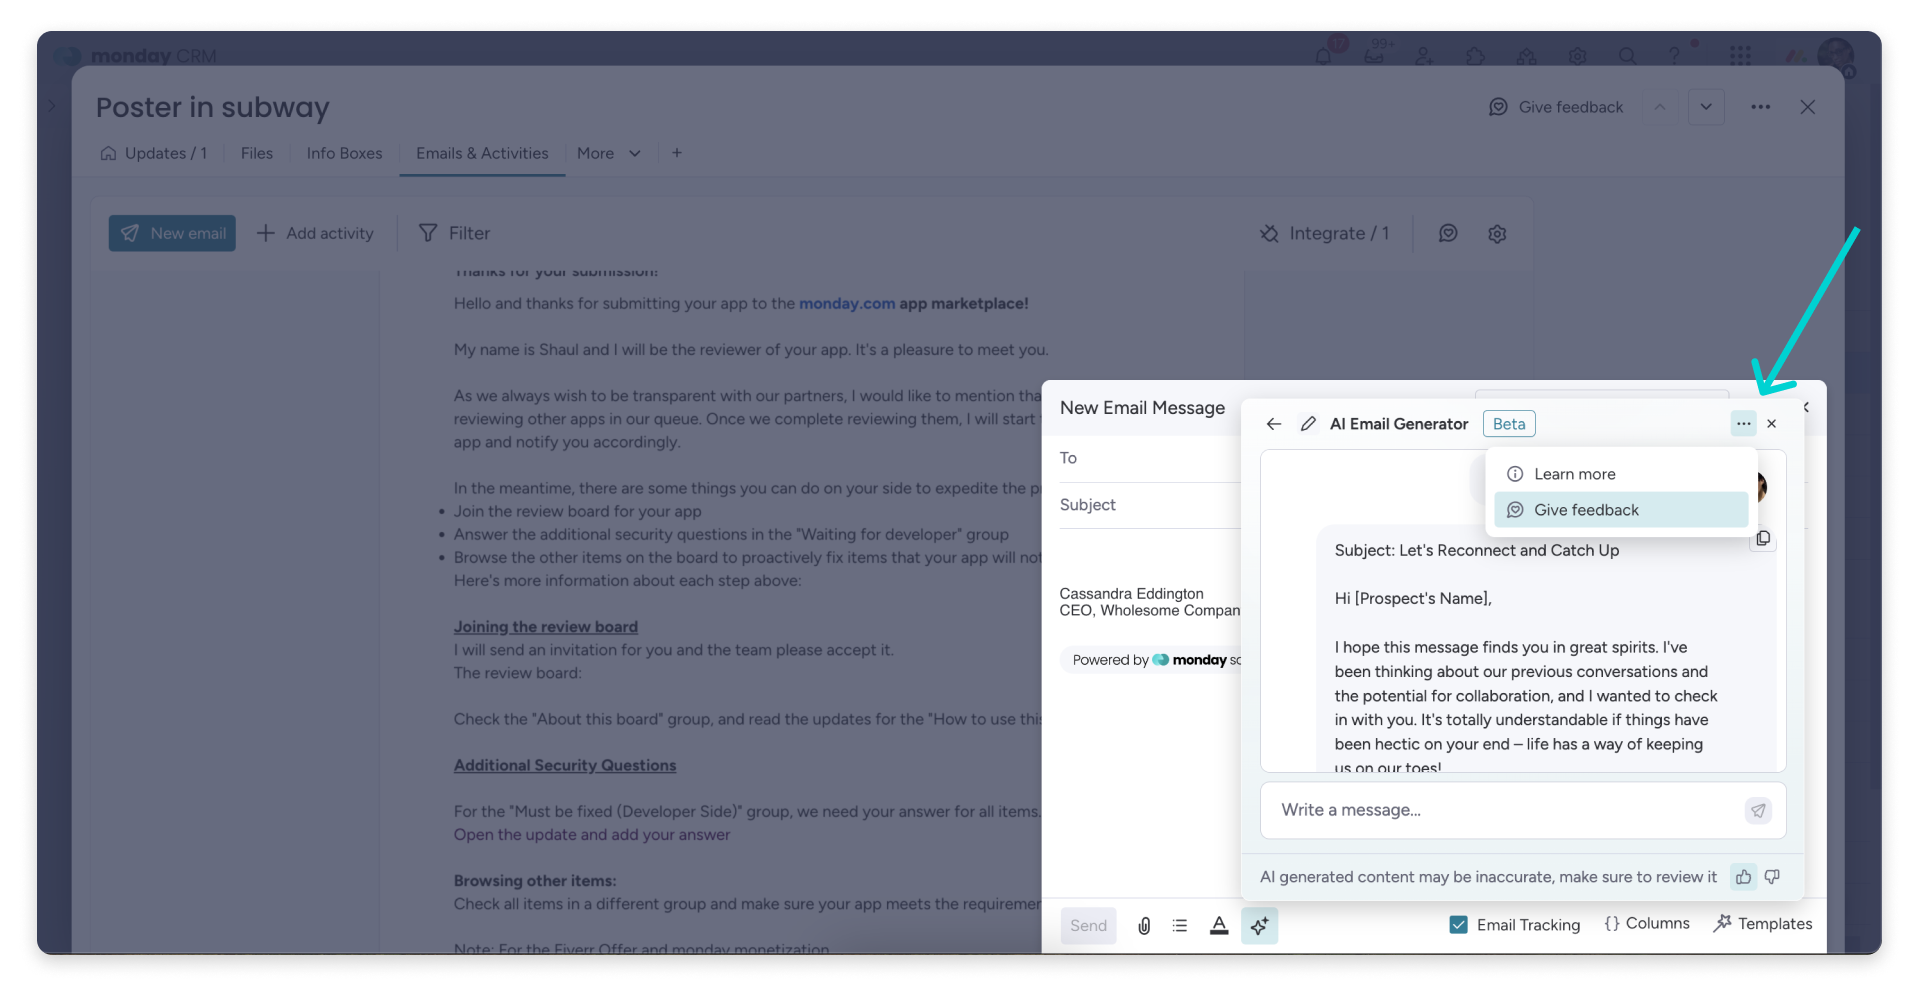This screenshot has width=1920, height=986.
Task: Open the Filter option
Action: (454, 233)
